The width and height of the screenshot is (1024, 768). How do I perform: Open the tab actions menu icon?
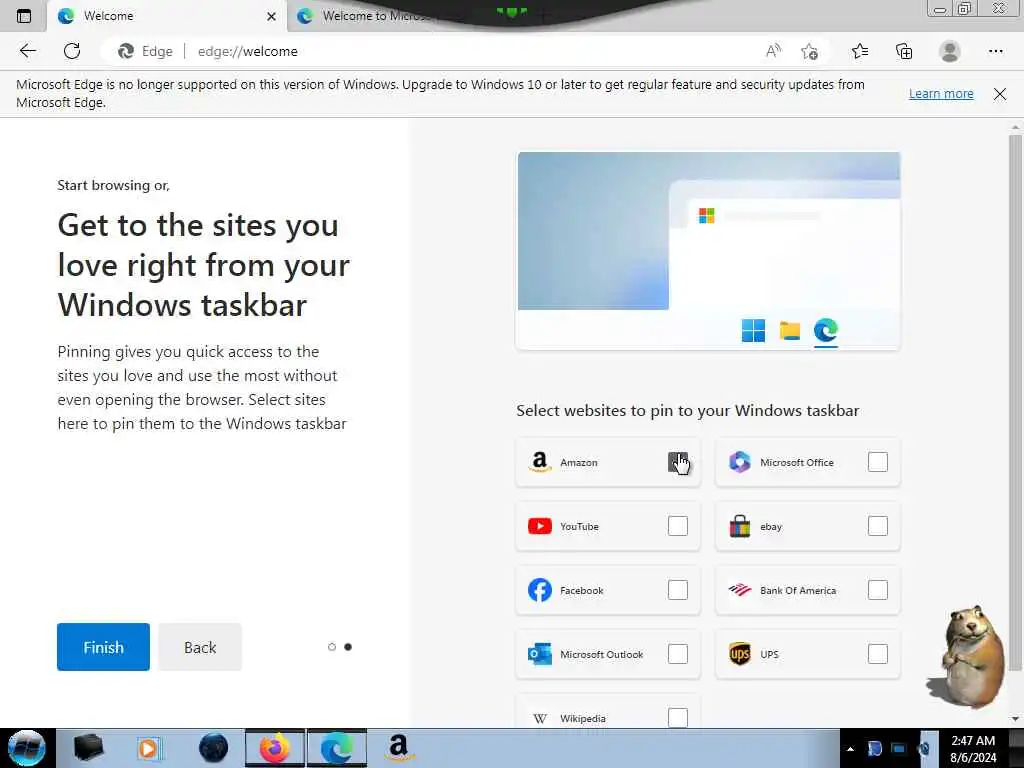tap(24, 16)
